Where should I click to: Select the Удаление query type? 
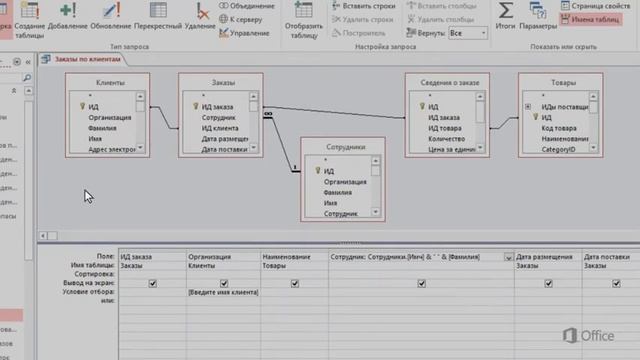pyautogui.click(x=200, y=16)
